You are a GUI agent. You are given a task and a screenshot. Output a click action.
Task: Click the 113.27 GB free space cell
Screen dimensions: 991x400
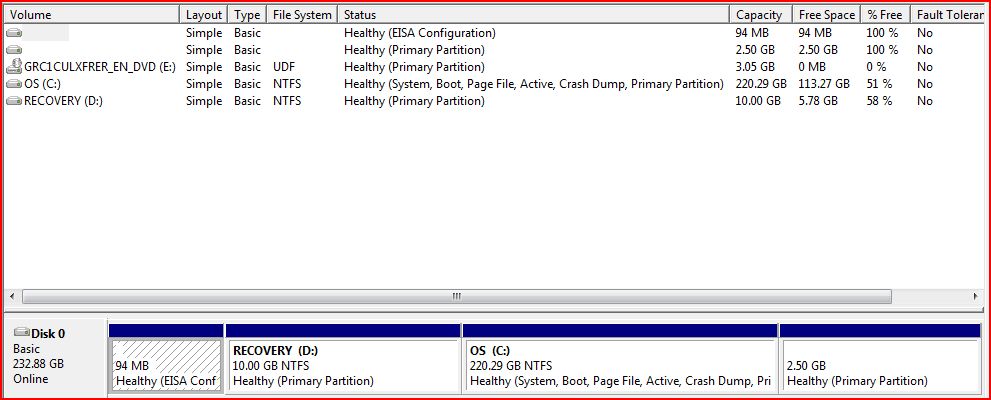[824, 83]
